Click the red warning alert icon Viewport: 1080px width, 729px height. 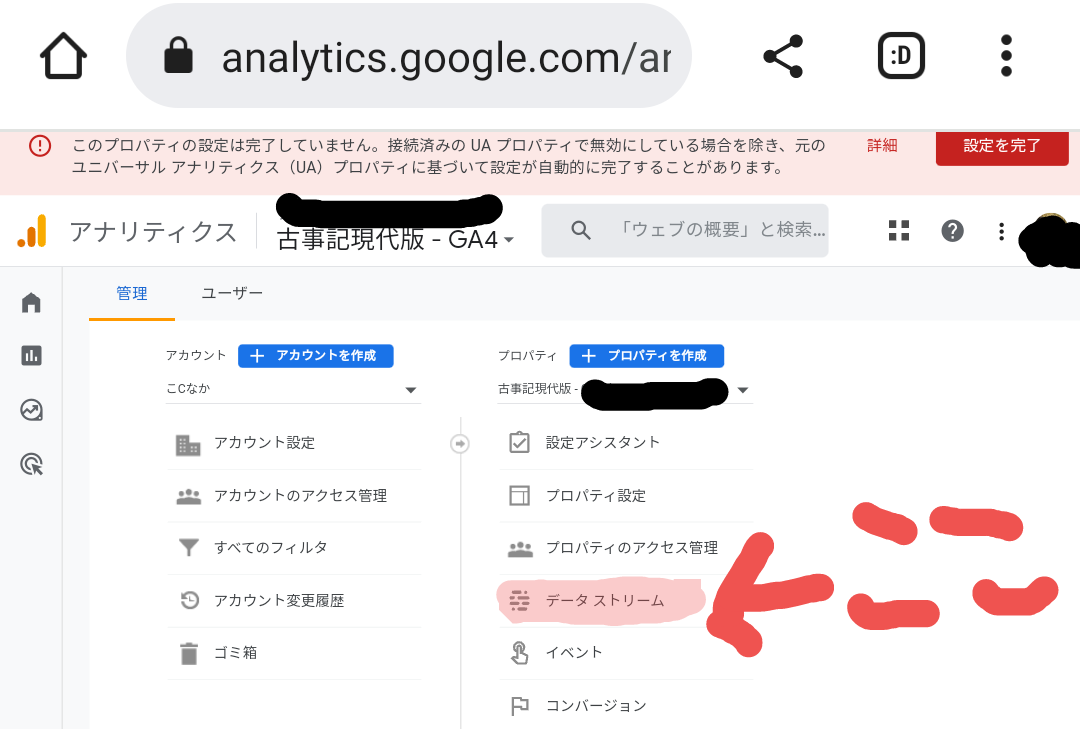pyautogui.click(x=40, y=145)
